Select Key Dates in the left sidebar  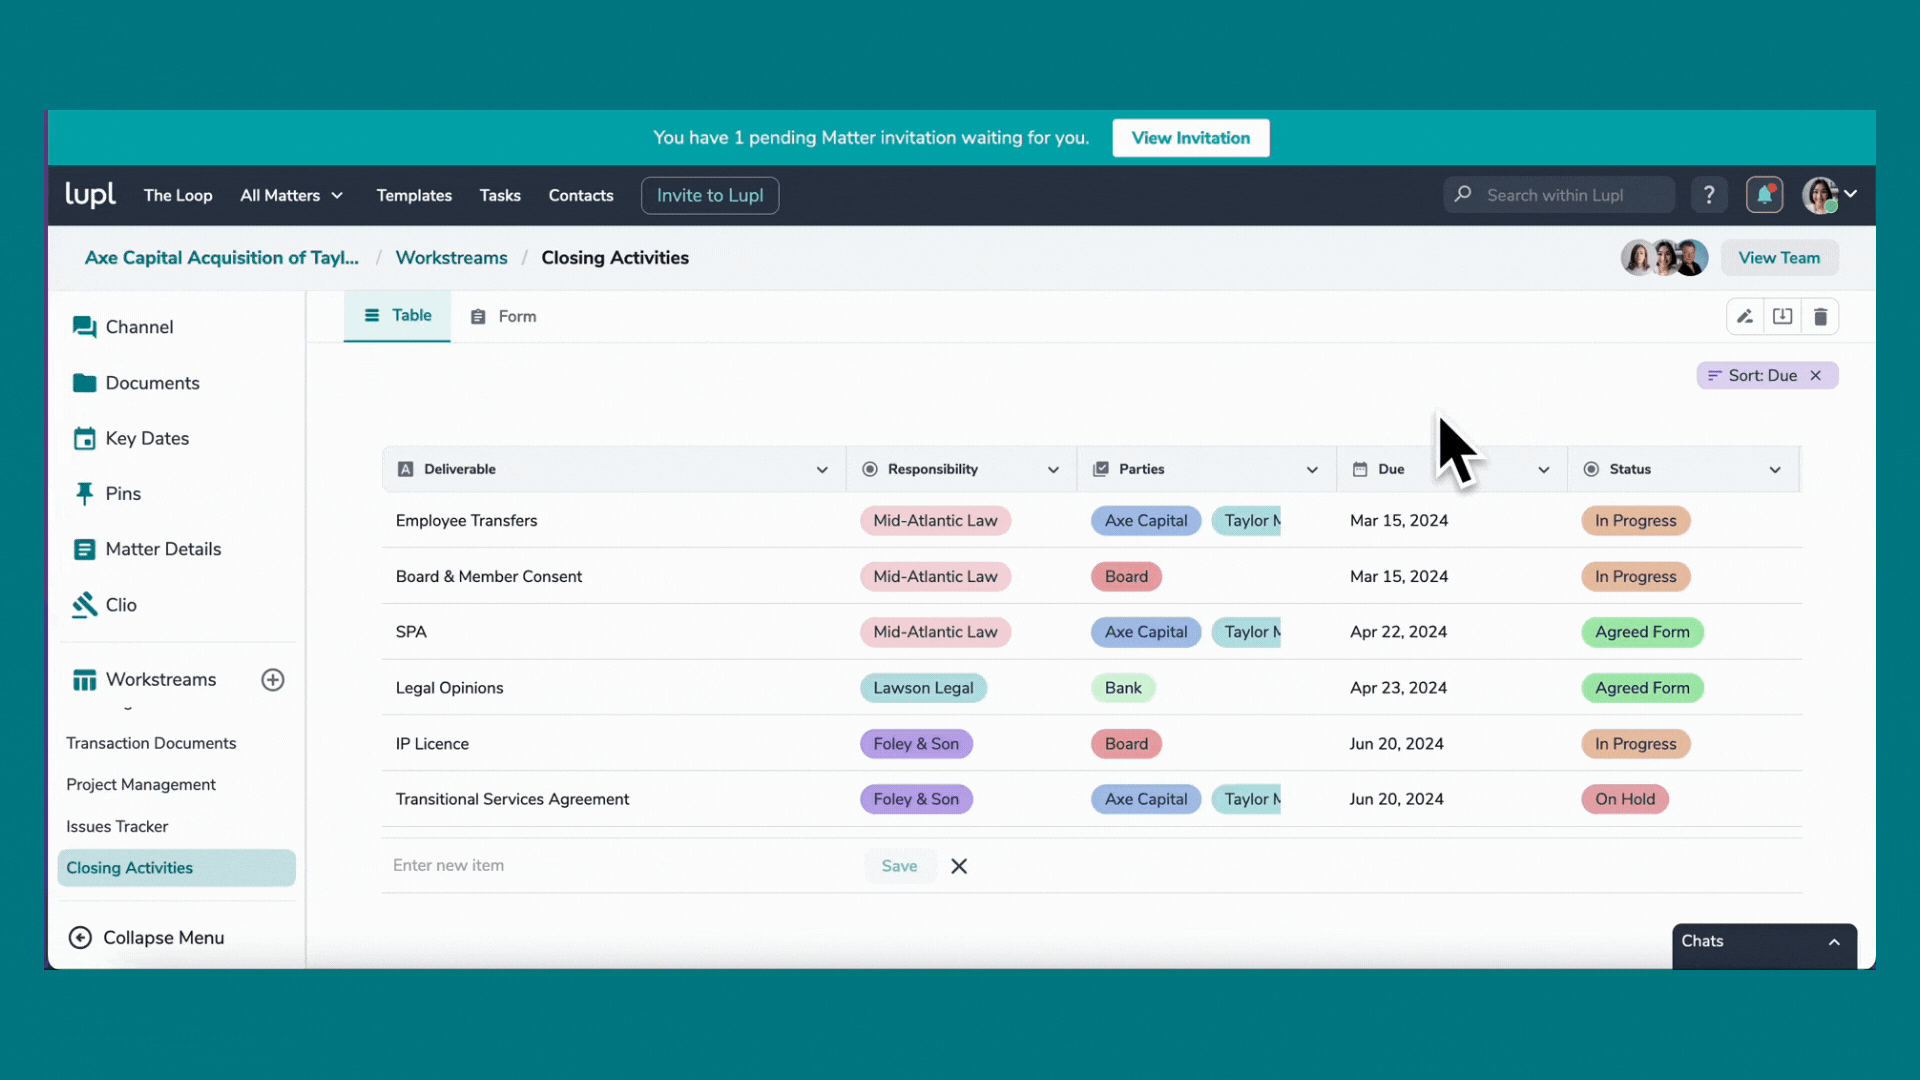tap(146, 438)
